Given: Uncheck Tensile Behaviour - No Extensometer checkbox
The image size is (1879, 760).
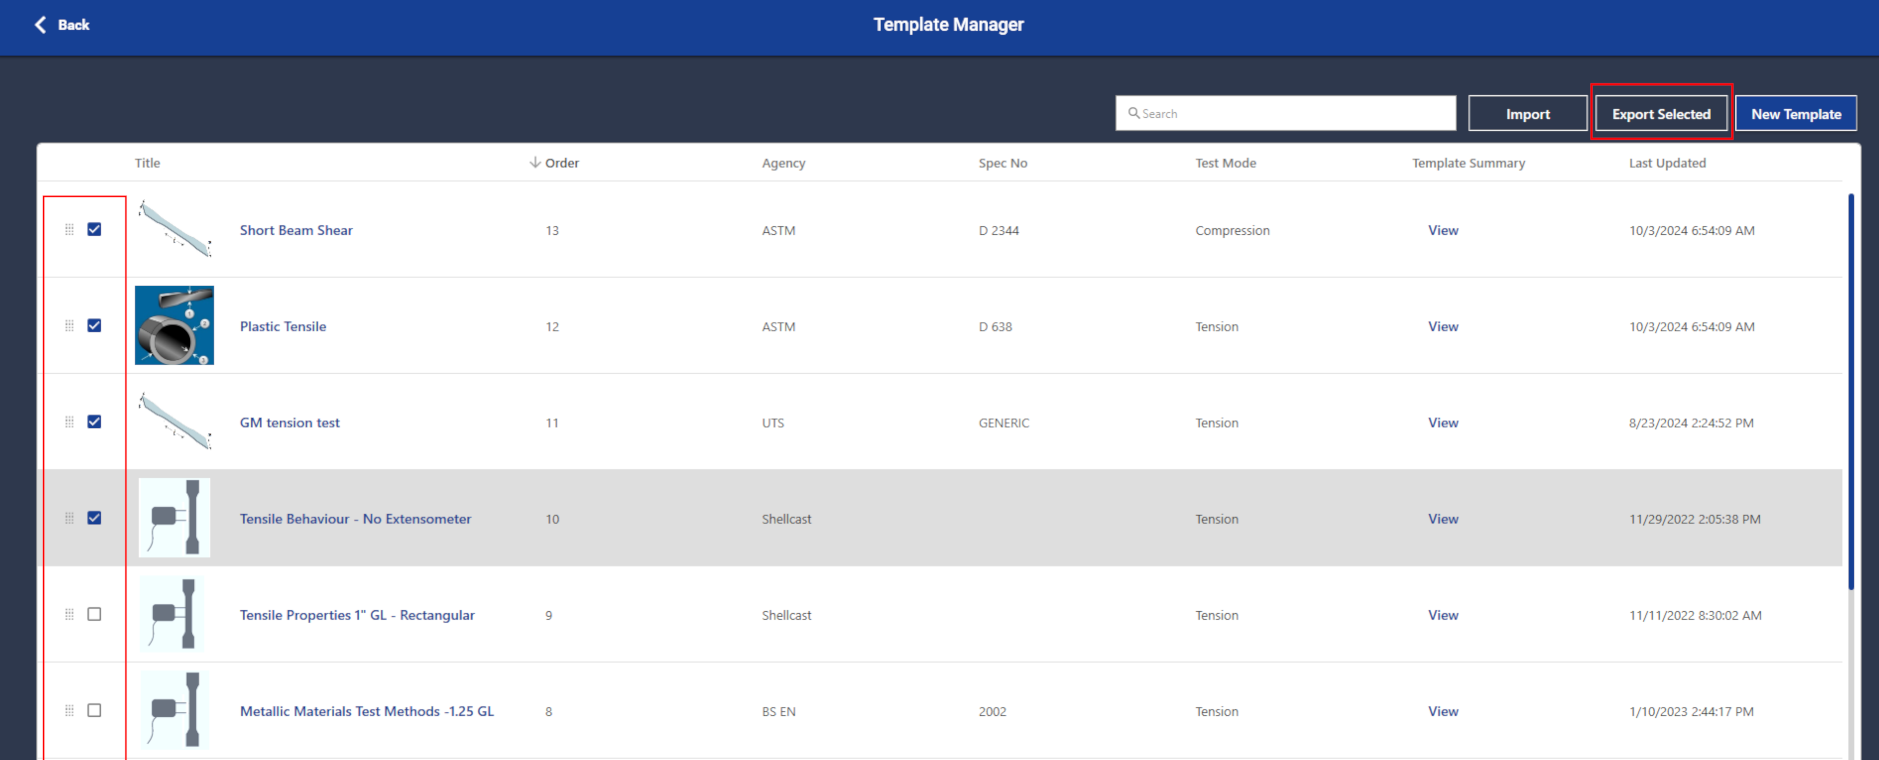Looking at the screenshot, I should pos(94,518).
